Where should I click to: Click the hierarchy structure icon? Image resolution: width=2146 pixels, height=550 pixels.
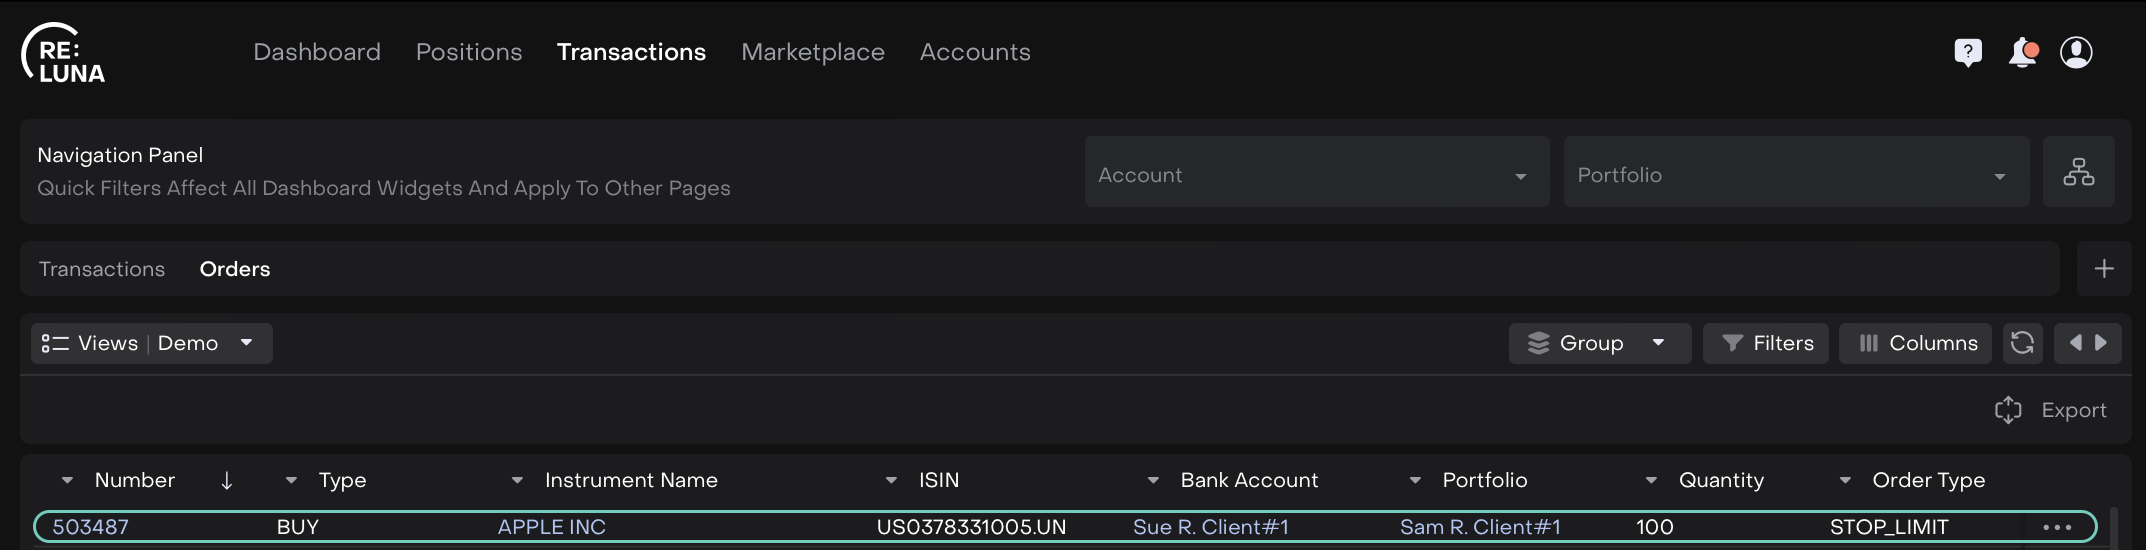[x=2078, y=172]
